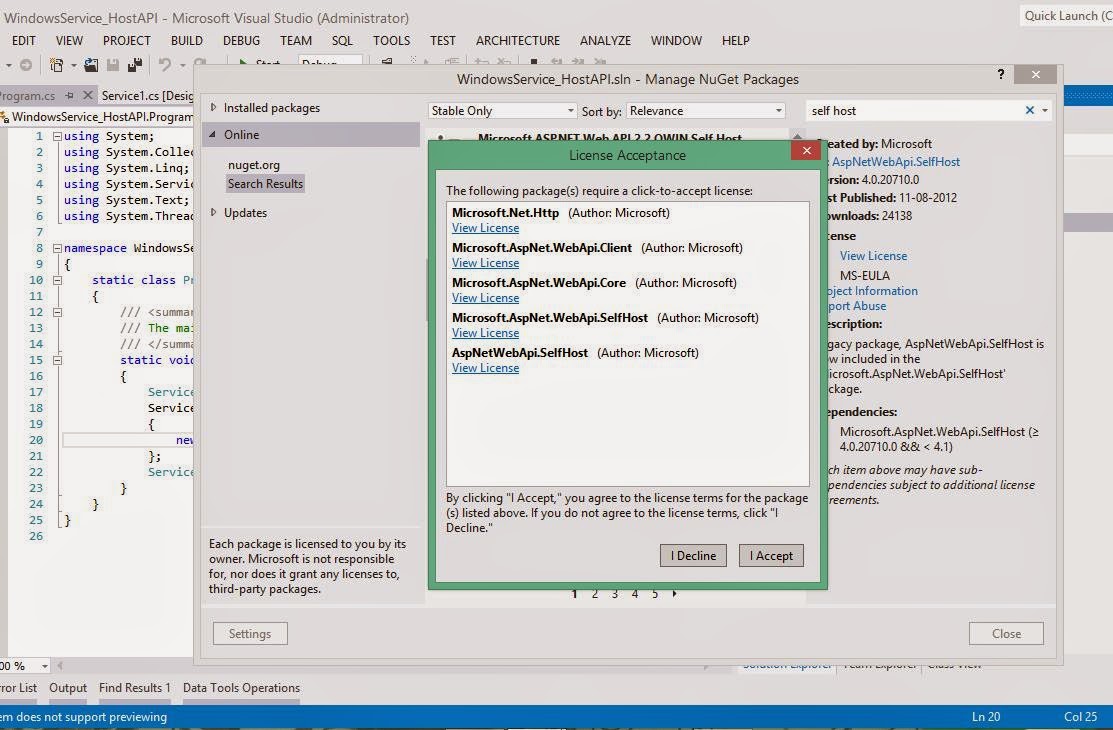This screenshot has width=1113, height=730.
Task: Open the search box history dropdown arrow
Action: tap(1045, 111)
